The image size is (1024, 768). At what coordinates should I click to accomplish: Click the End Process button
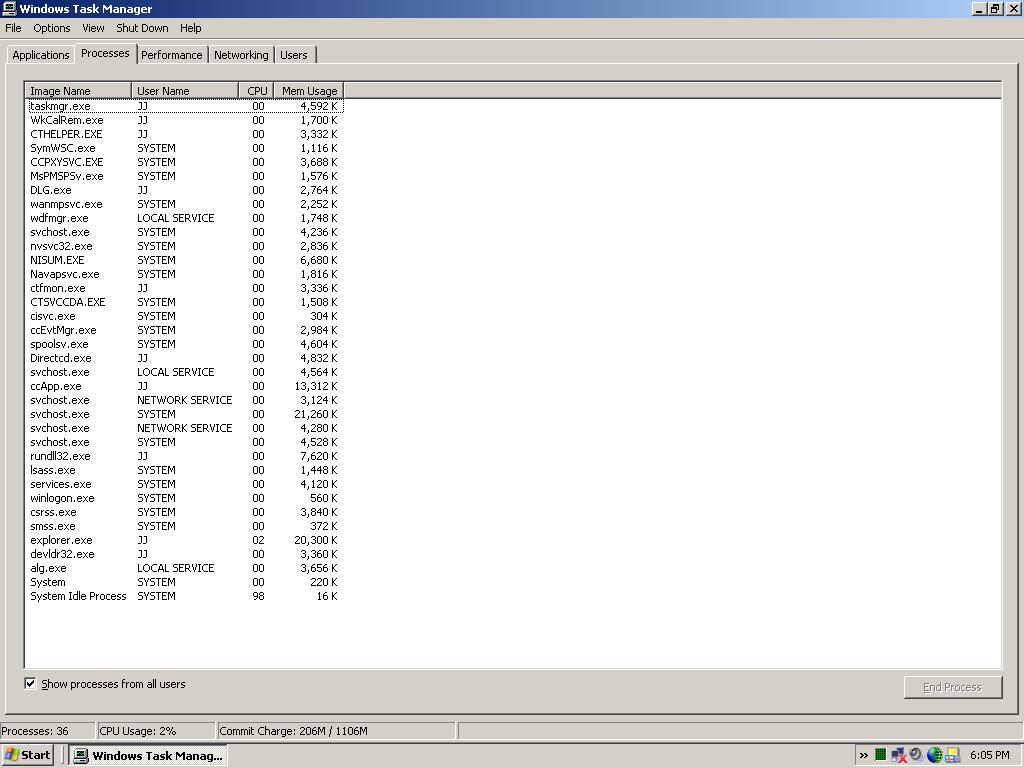click(952, 687)
